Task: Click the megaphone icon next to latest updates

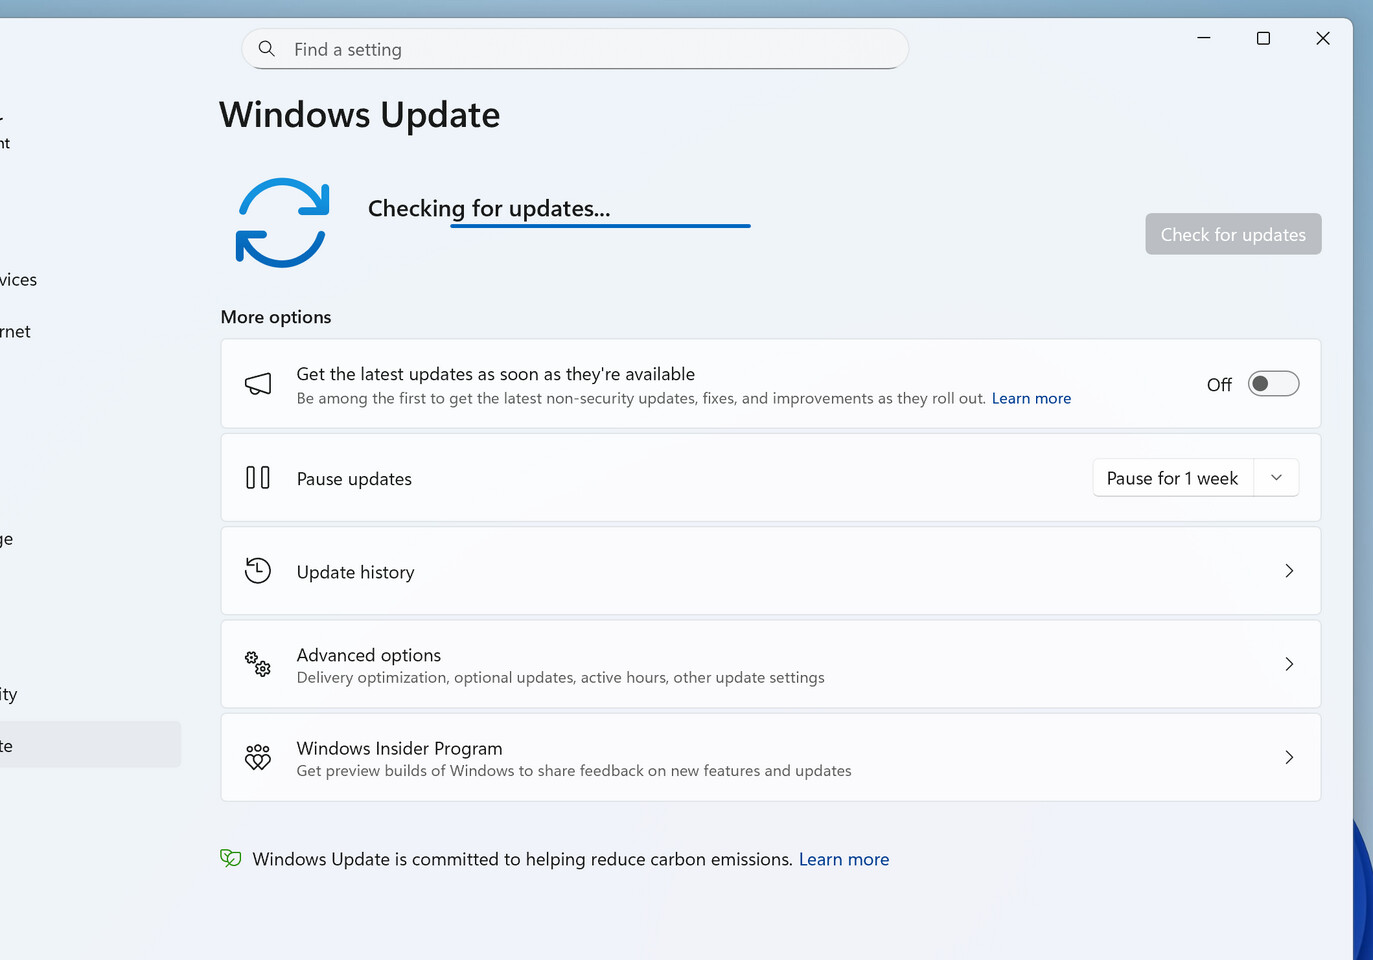Action: [x=258, y=384]
